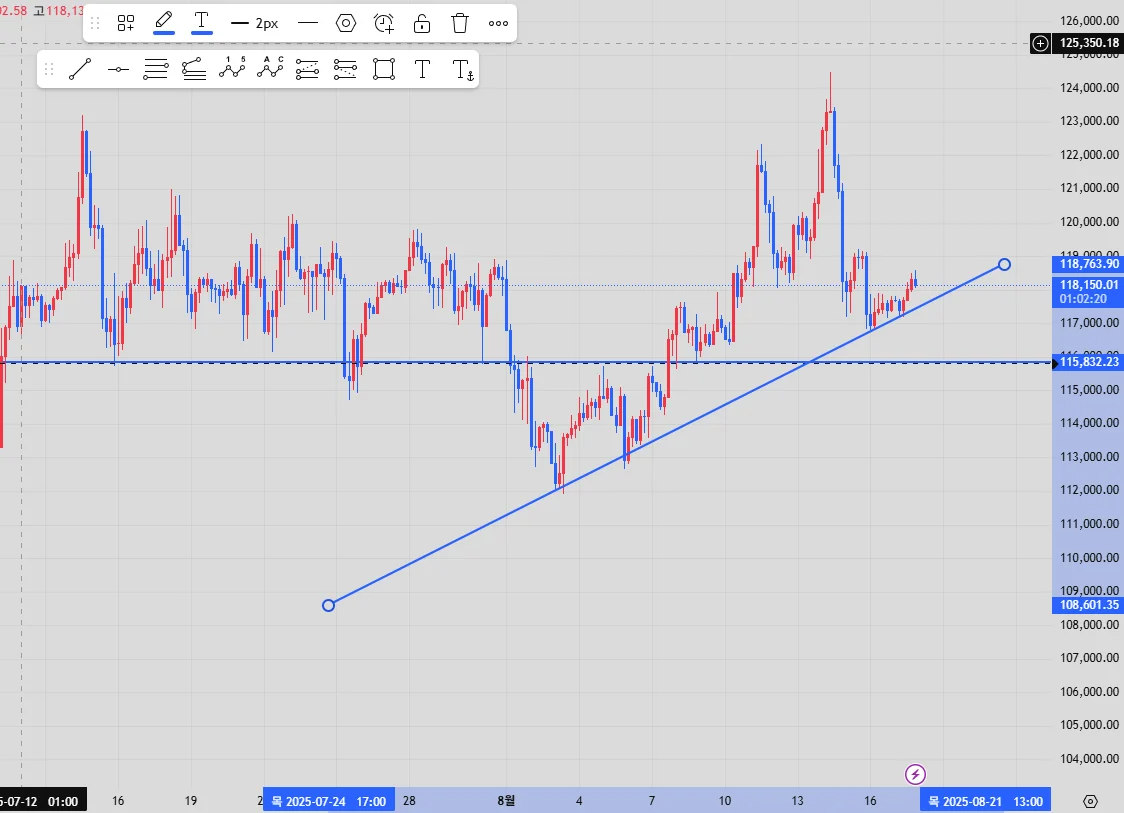
Task: Add an alert on the trendline
Action: pos(384,23)
